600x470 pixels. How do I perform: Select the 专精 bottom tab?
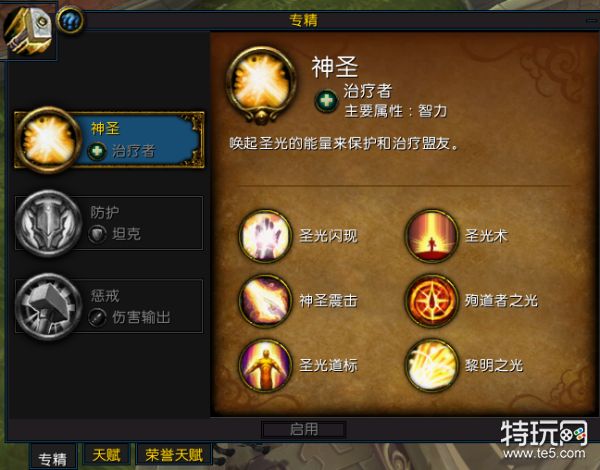(53, 458)
